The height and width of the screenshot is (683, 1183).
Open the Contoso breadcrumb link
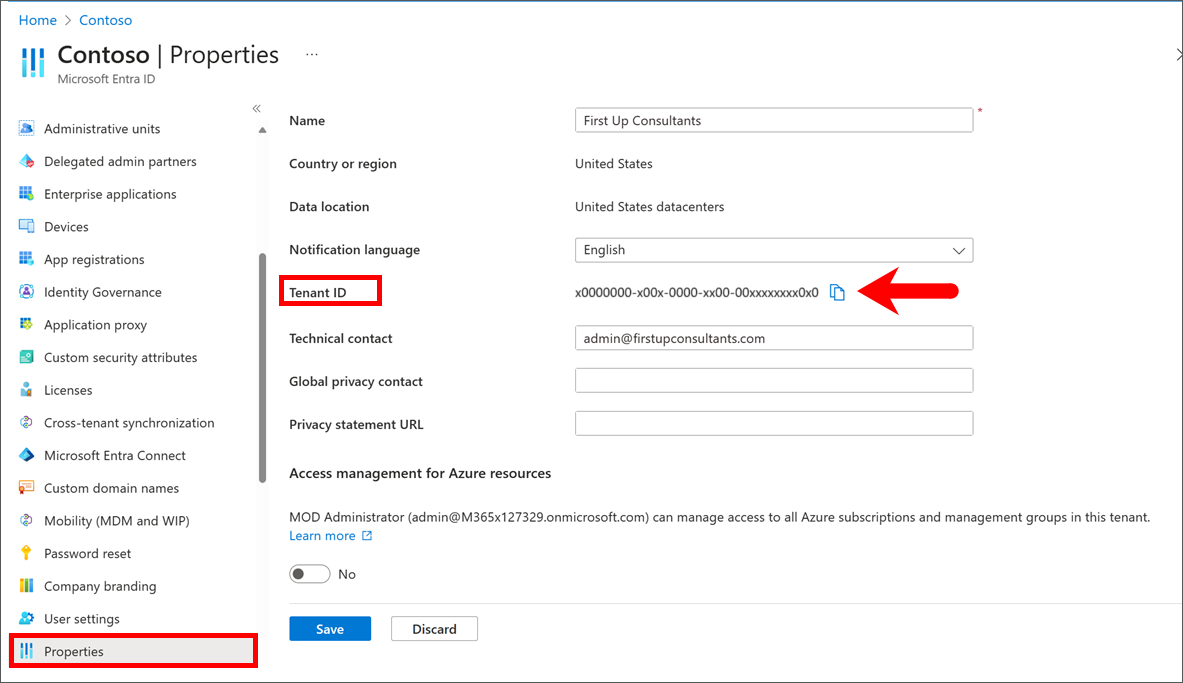(x=106, y=20)
